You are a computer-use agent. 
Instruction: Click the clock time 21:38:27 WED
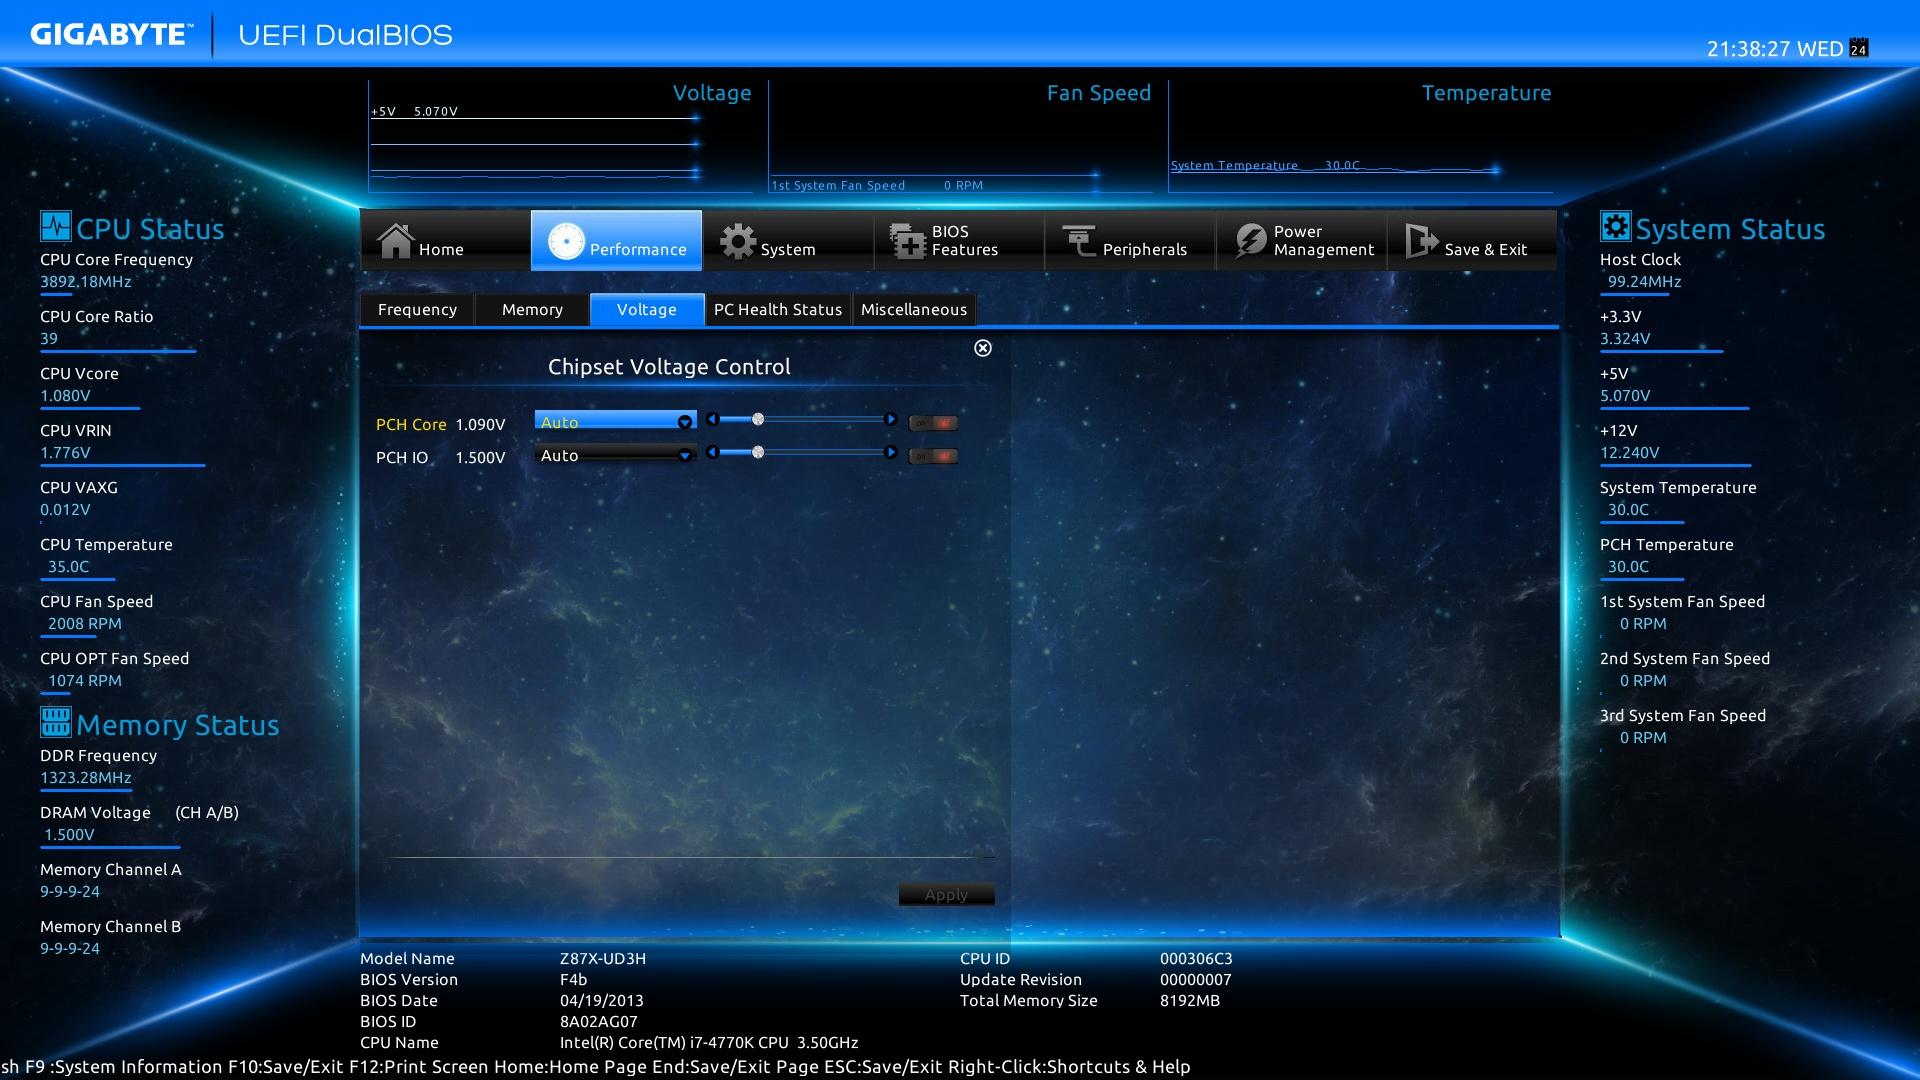click(x=1775, y=49)
